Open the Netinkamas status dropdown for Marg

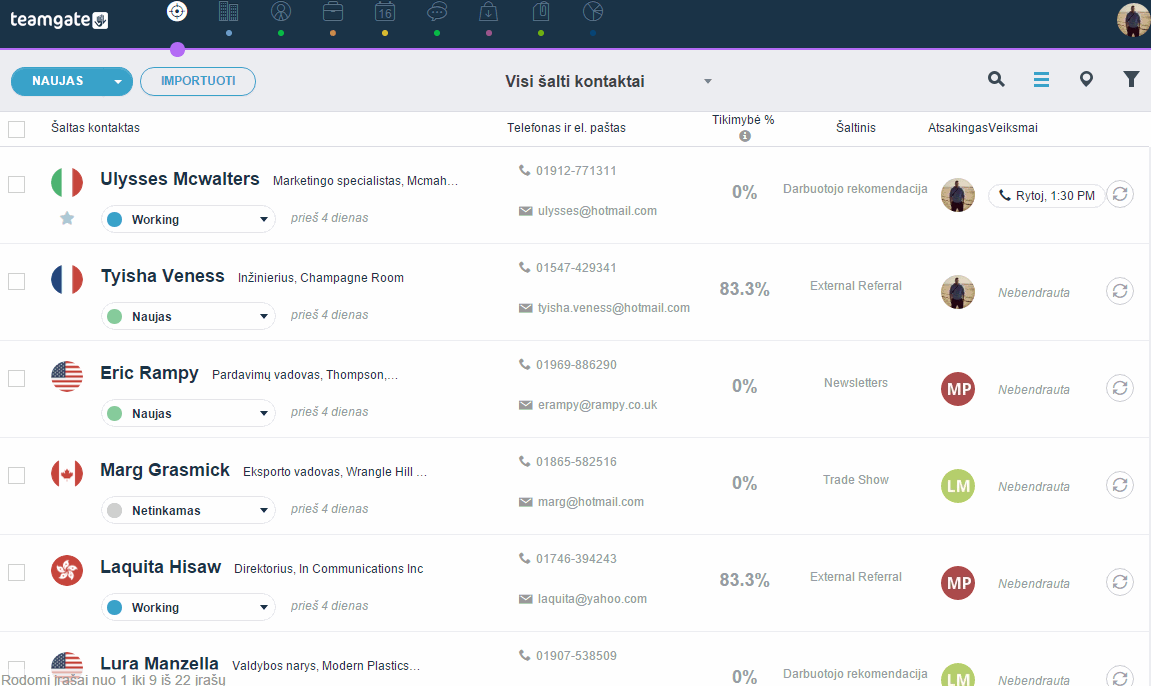pyautogui.click(x=188, y=511)
